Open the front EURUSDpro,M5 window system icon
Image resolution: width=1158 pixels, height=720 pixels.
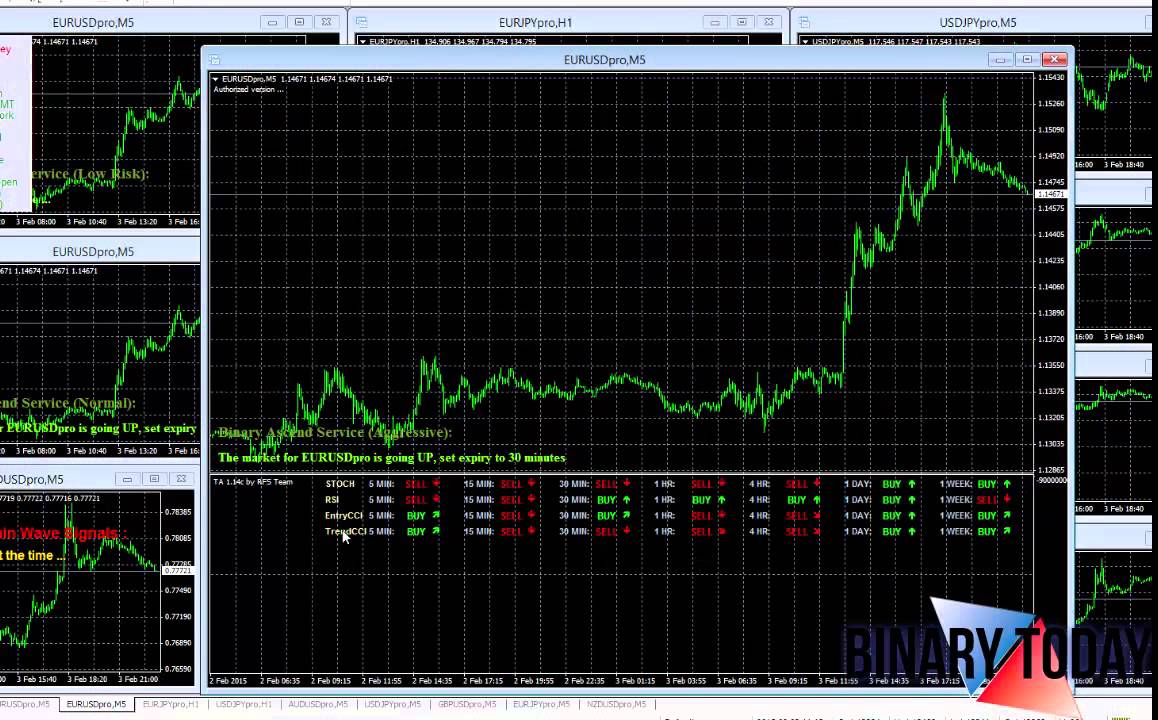(x=214, y=60)
